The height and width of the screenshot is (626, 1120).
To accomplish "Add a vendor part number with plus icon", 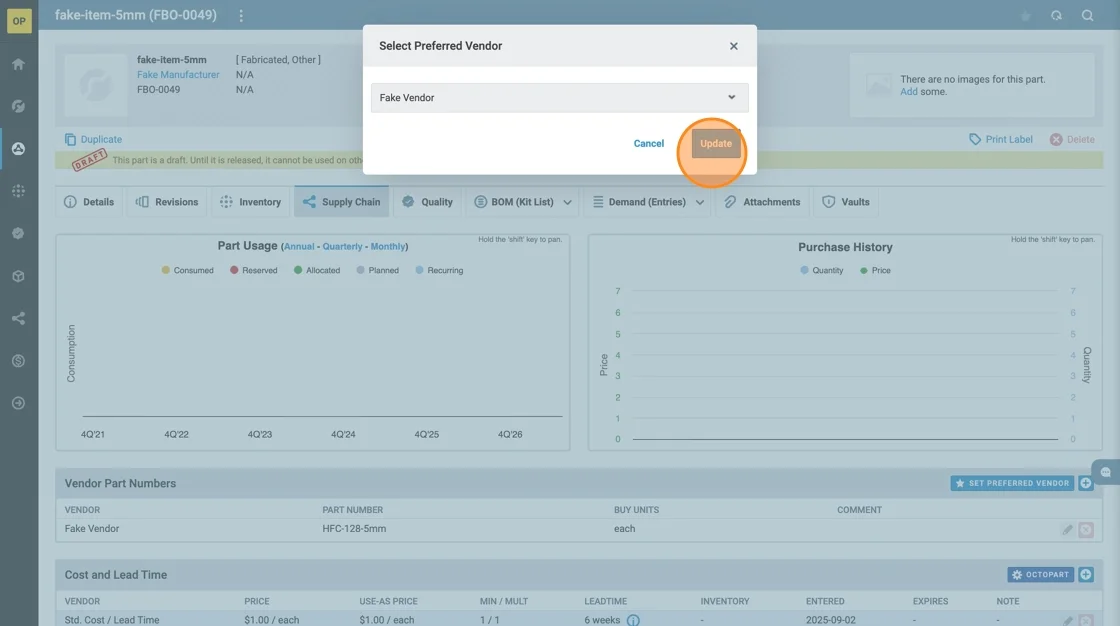I will click(1086, 483).
